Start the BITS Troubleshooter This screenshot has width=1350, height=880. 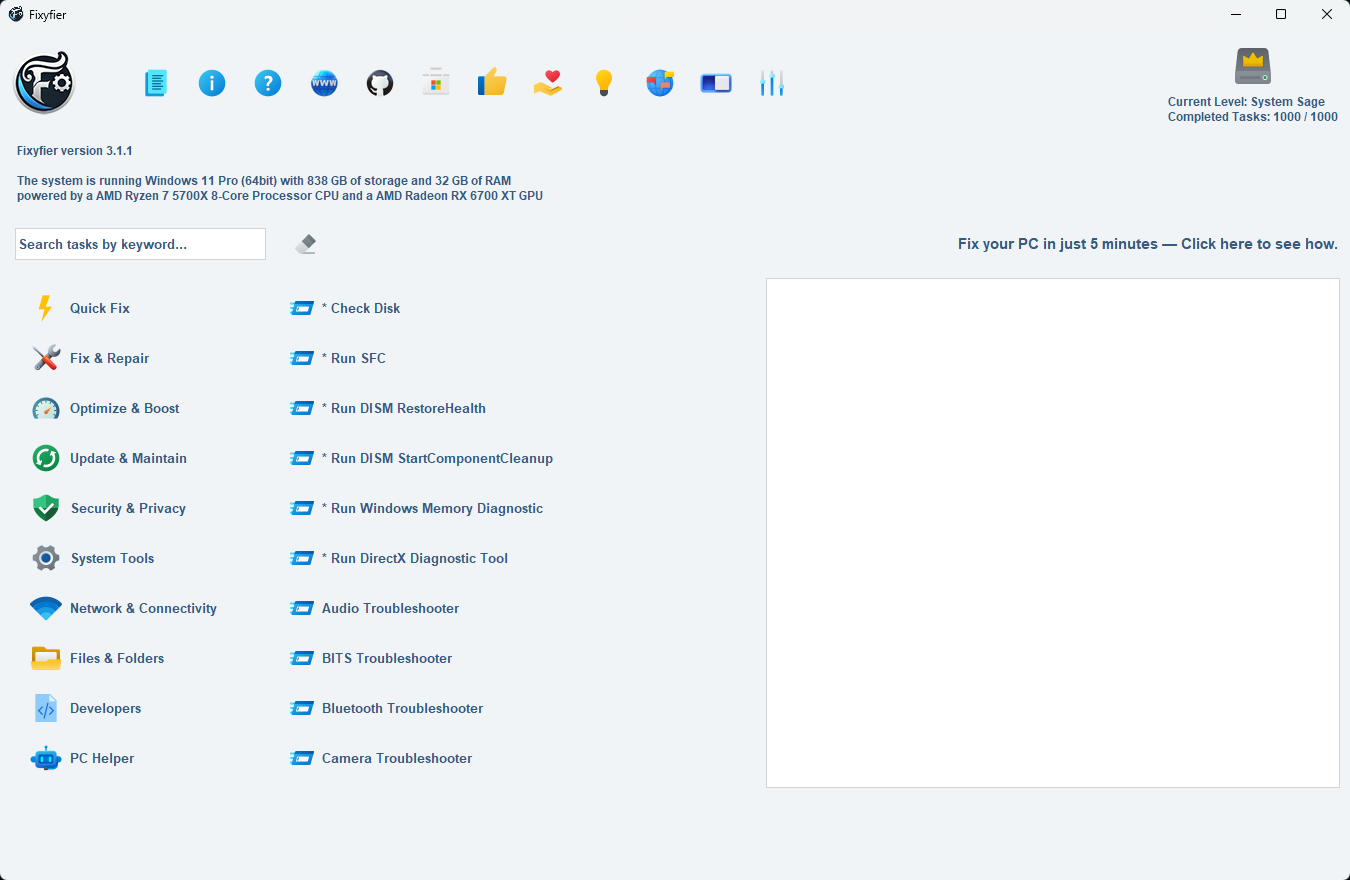pos(371,658)
